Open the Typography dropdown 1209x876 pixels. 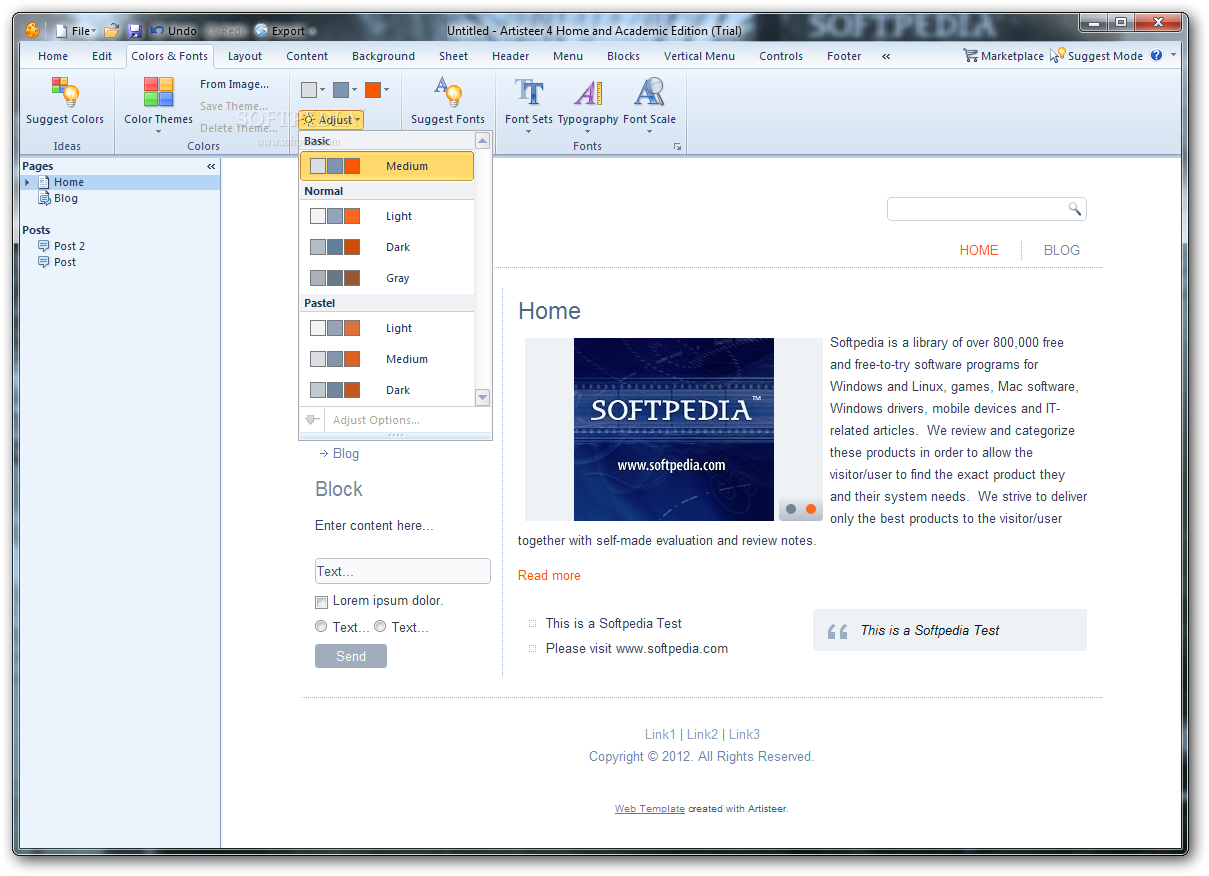coord(588,104)
